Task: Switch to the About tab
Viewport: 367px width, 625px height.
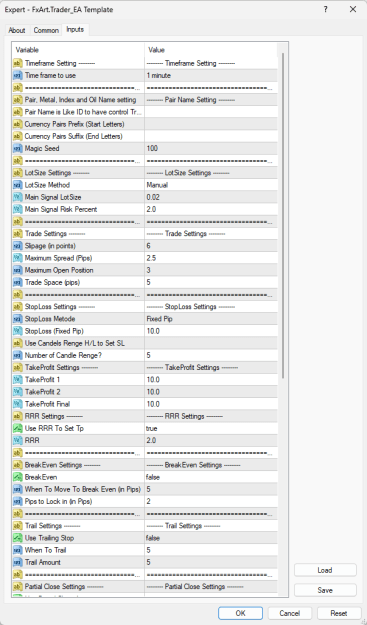Action: [17, 30]
